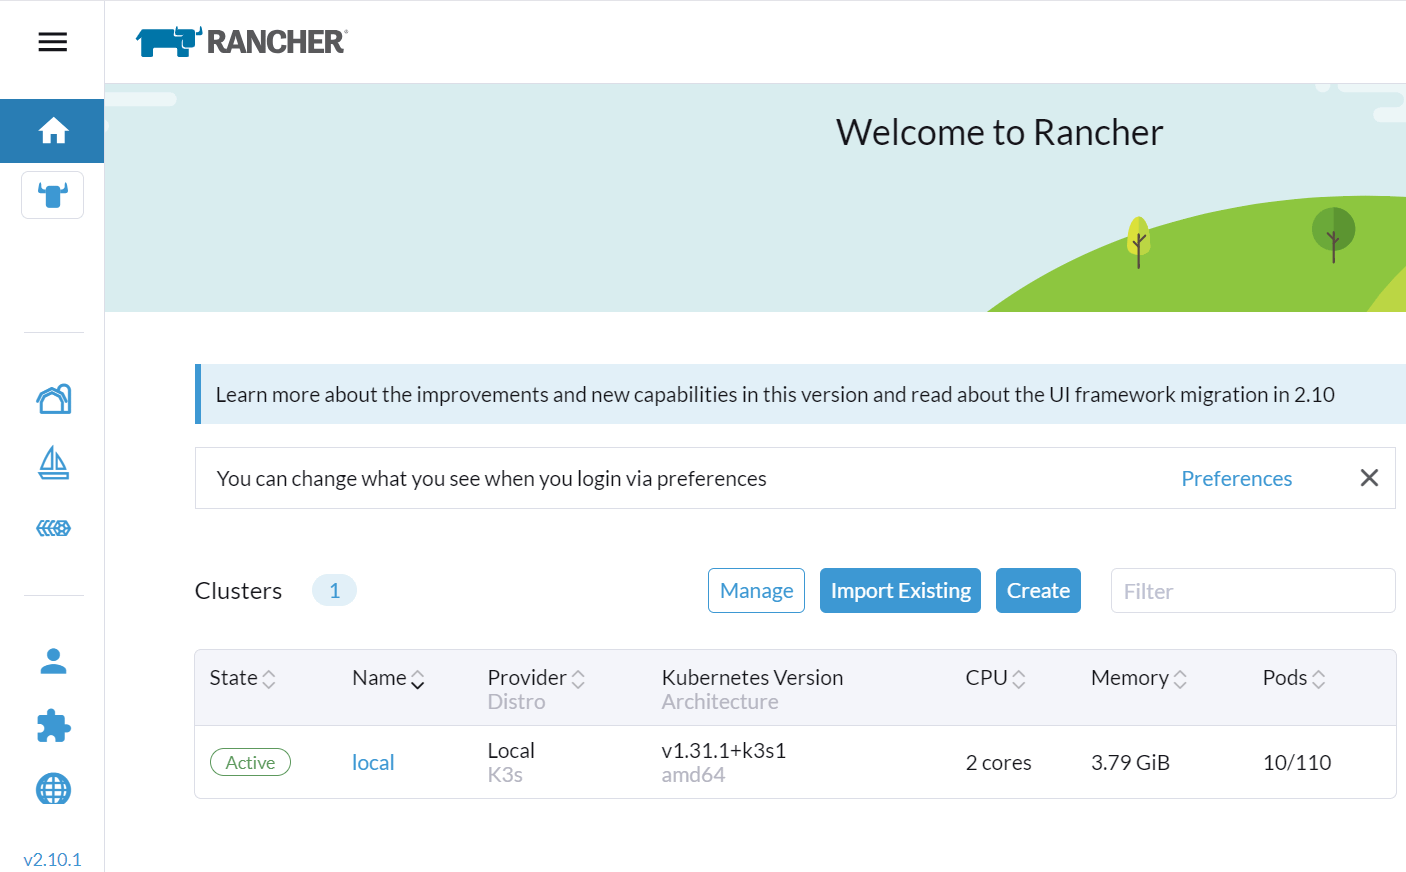Image resolution: width=1406 pixels, height=872 pixels.
Task: Sort clusters by Name column
Action: (388, 678)
